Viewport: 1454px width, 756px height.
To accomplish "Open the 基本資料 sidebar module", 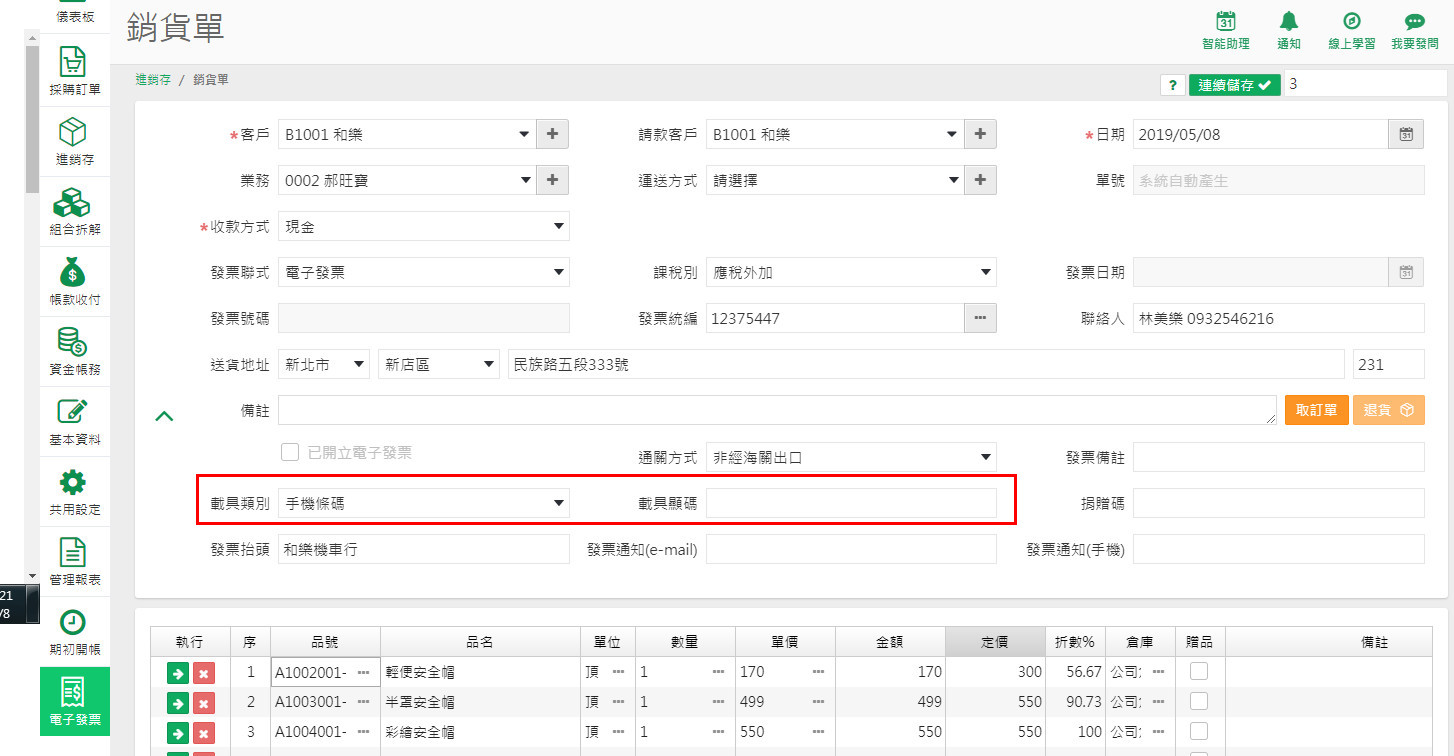I will (75, 420).
